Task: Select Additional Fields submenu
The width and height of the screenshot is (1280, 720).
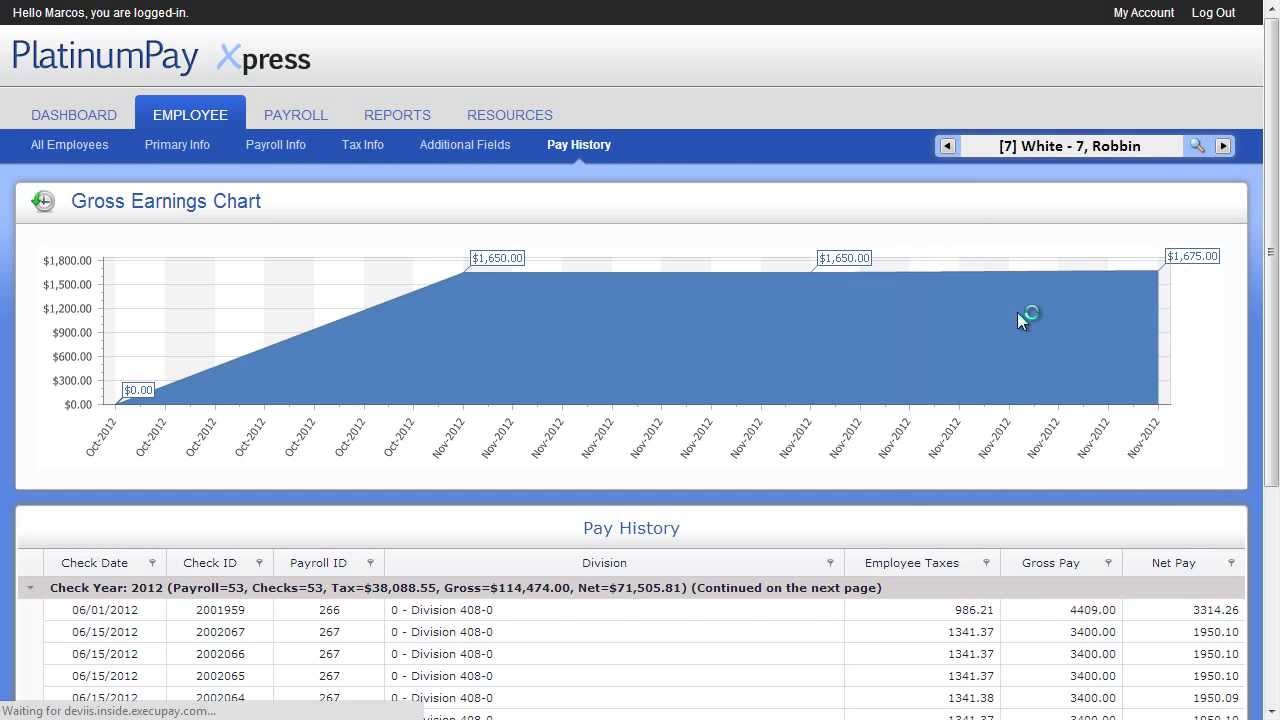Action: pos(464,145)
